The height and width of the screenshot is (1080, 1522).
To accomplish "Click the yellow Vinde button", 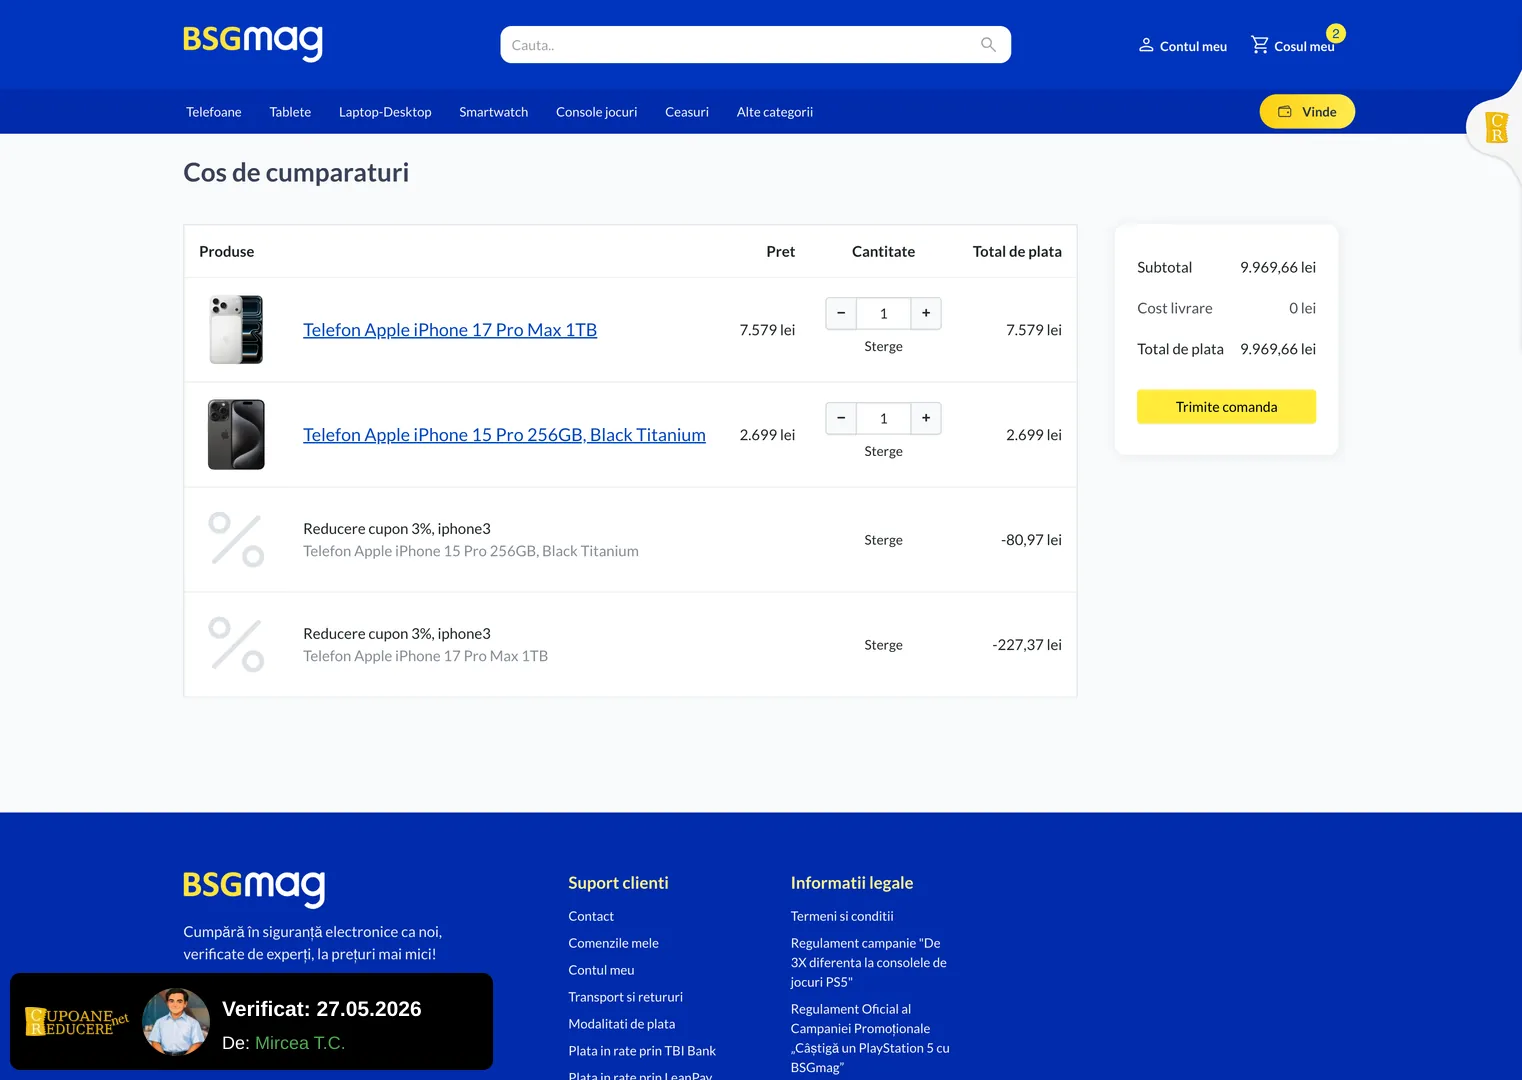I will tap(1307, 112).
